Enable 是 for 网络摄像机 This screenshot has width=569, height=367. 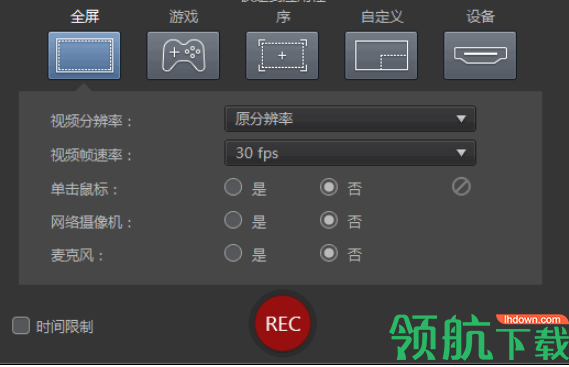[x=233, y=220]
